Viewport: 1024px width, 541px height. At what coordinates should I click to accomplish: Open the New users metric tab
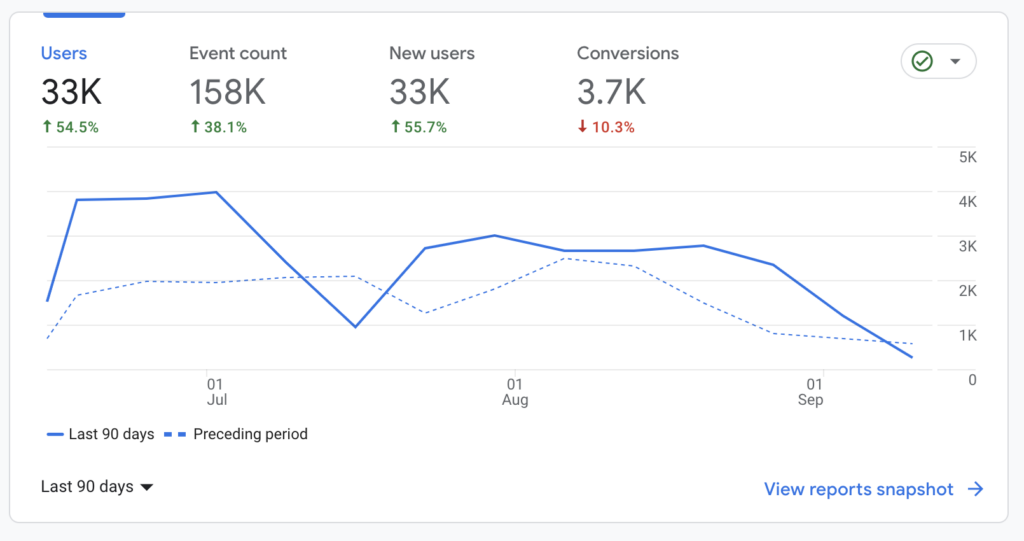(x=432, y=54)
